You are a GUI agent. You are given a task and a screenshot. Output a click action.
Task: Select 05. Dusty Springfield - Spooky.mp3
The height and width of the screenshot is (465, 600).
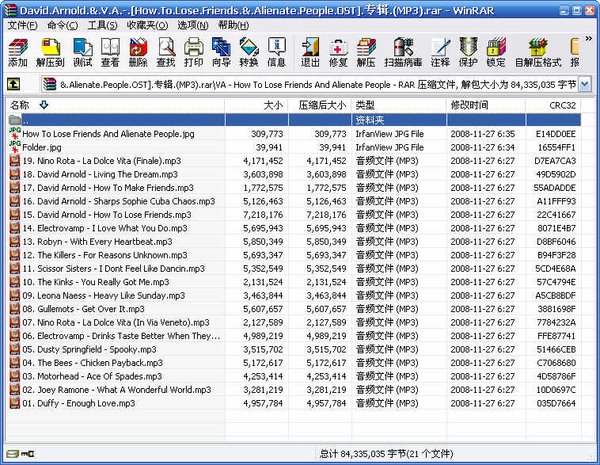(293, 349)
